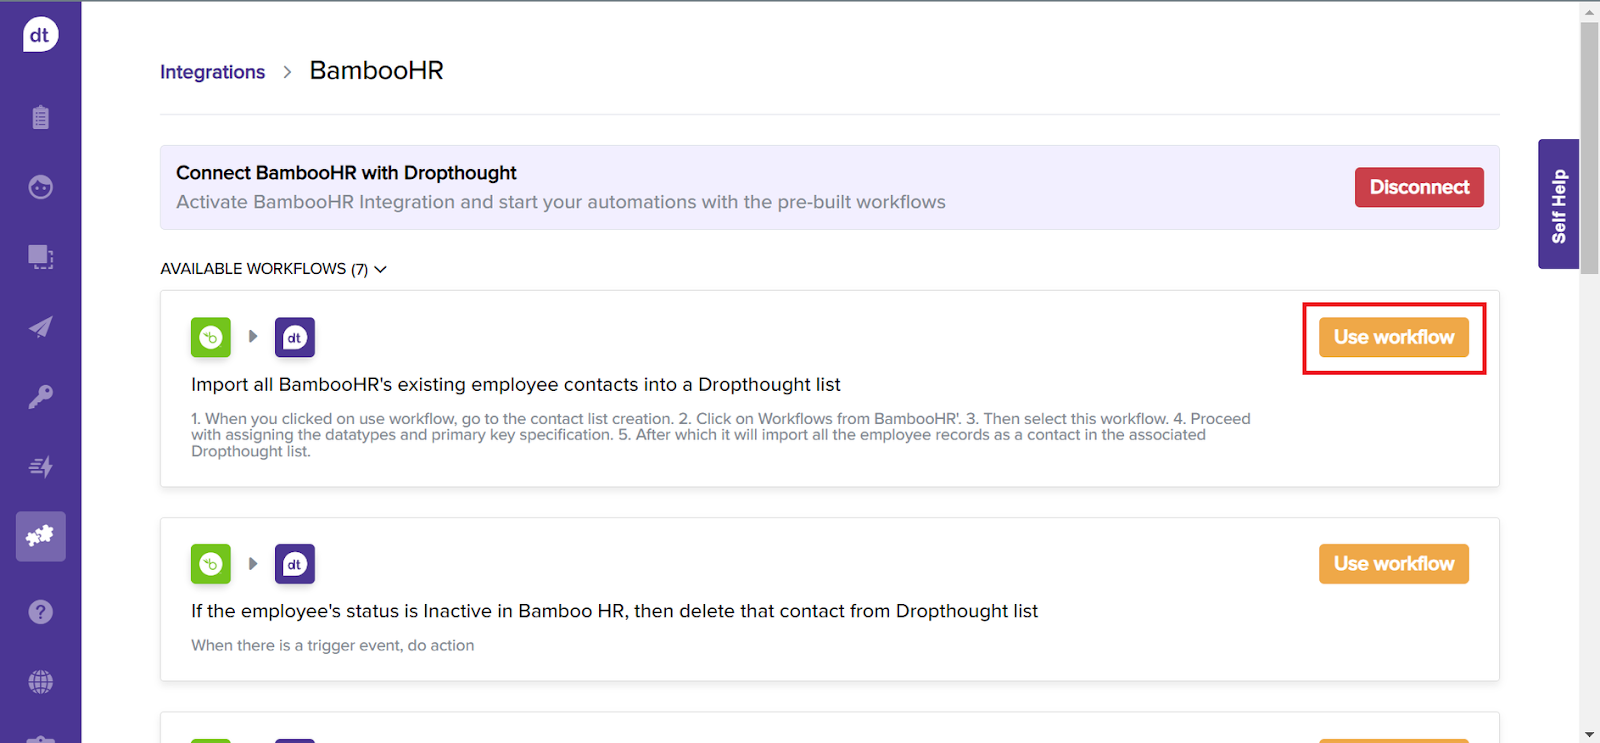Open the clipboard icon in sidebar
The width and height of the screenshot is (1600, 743).
click(40, 118)
